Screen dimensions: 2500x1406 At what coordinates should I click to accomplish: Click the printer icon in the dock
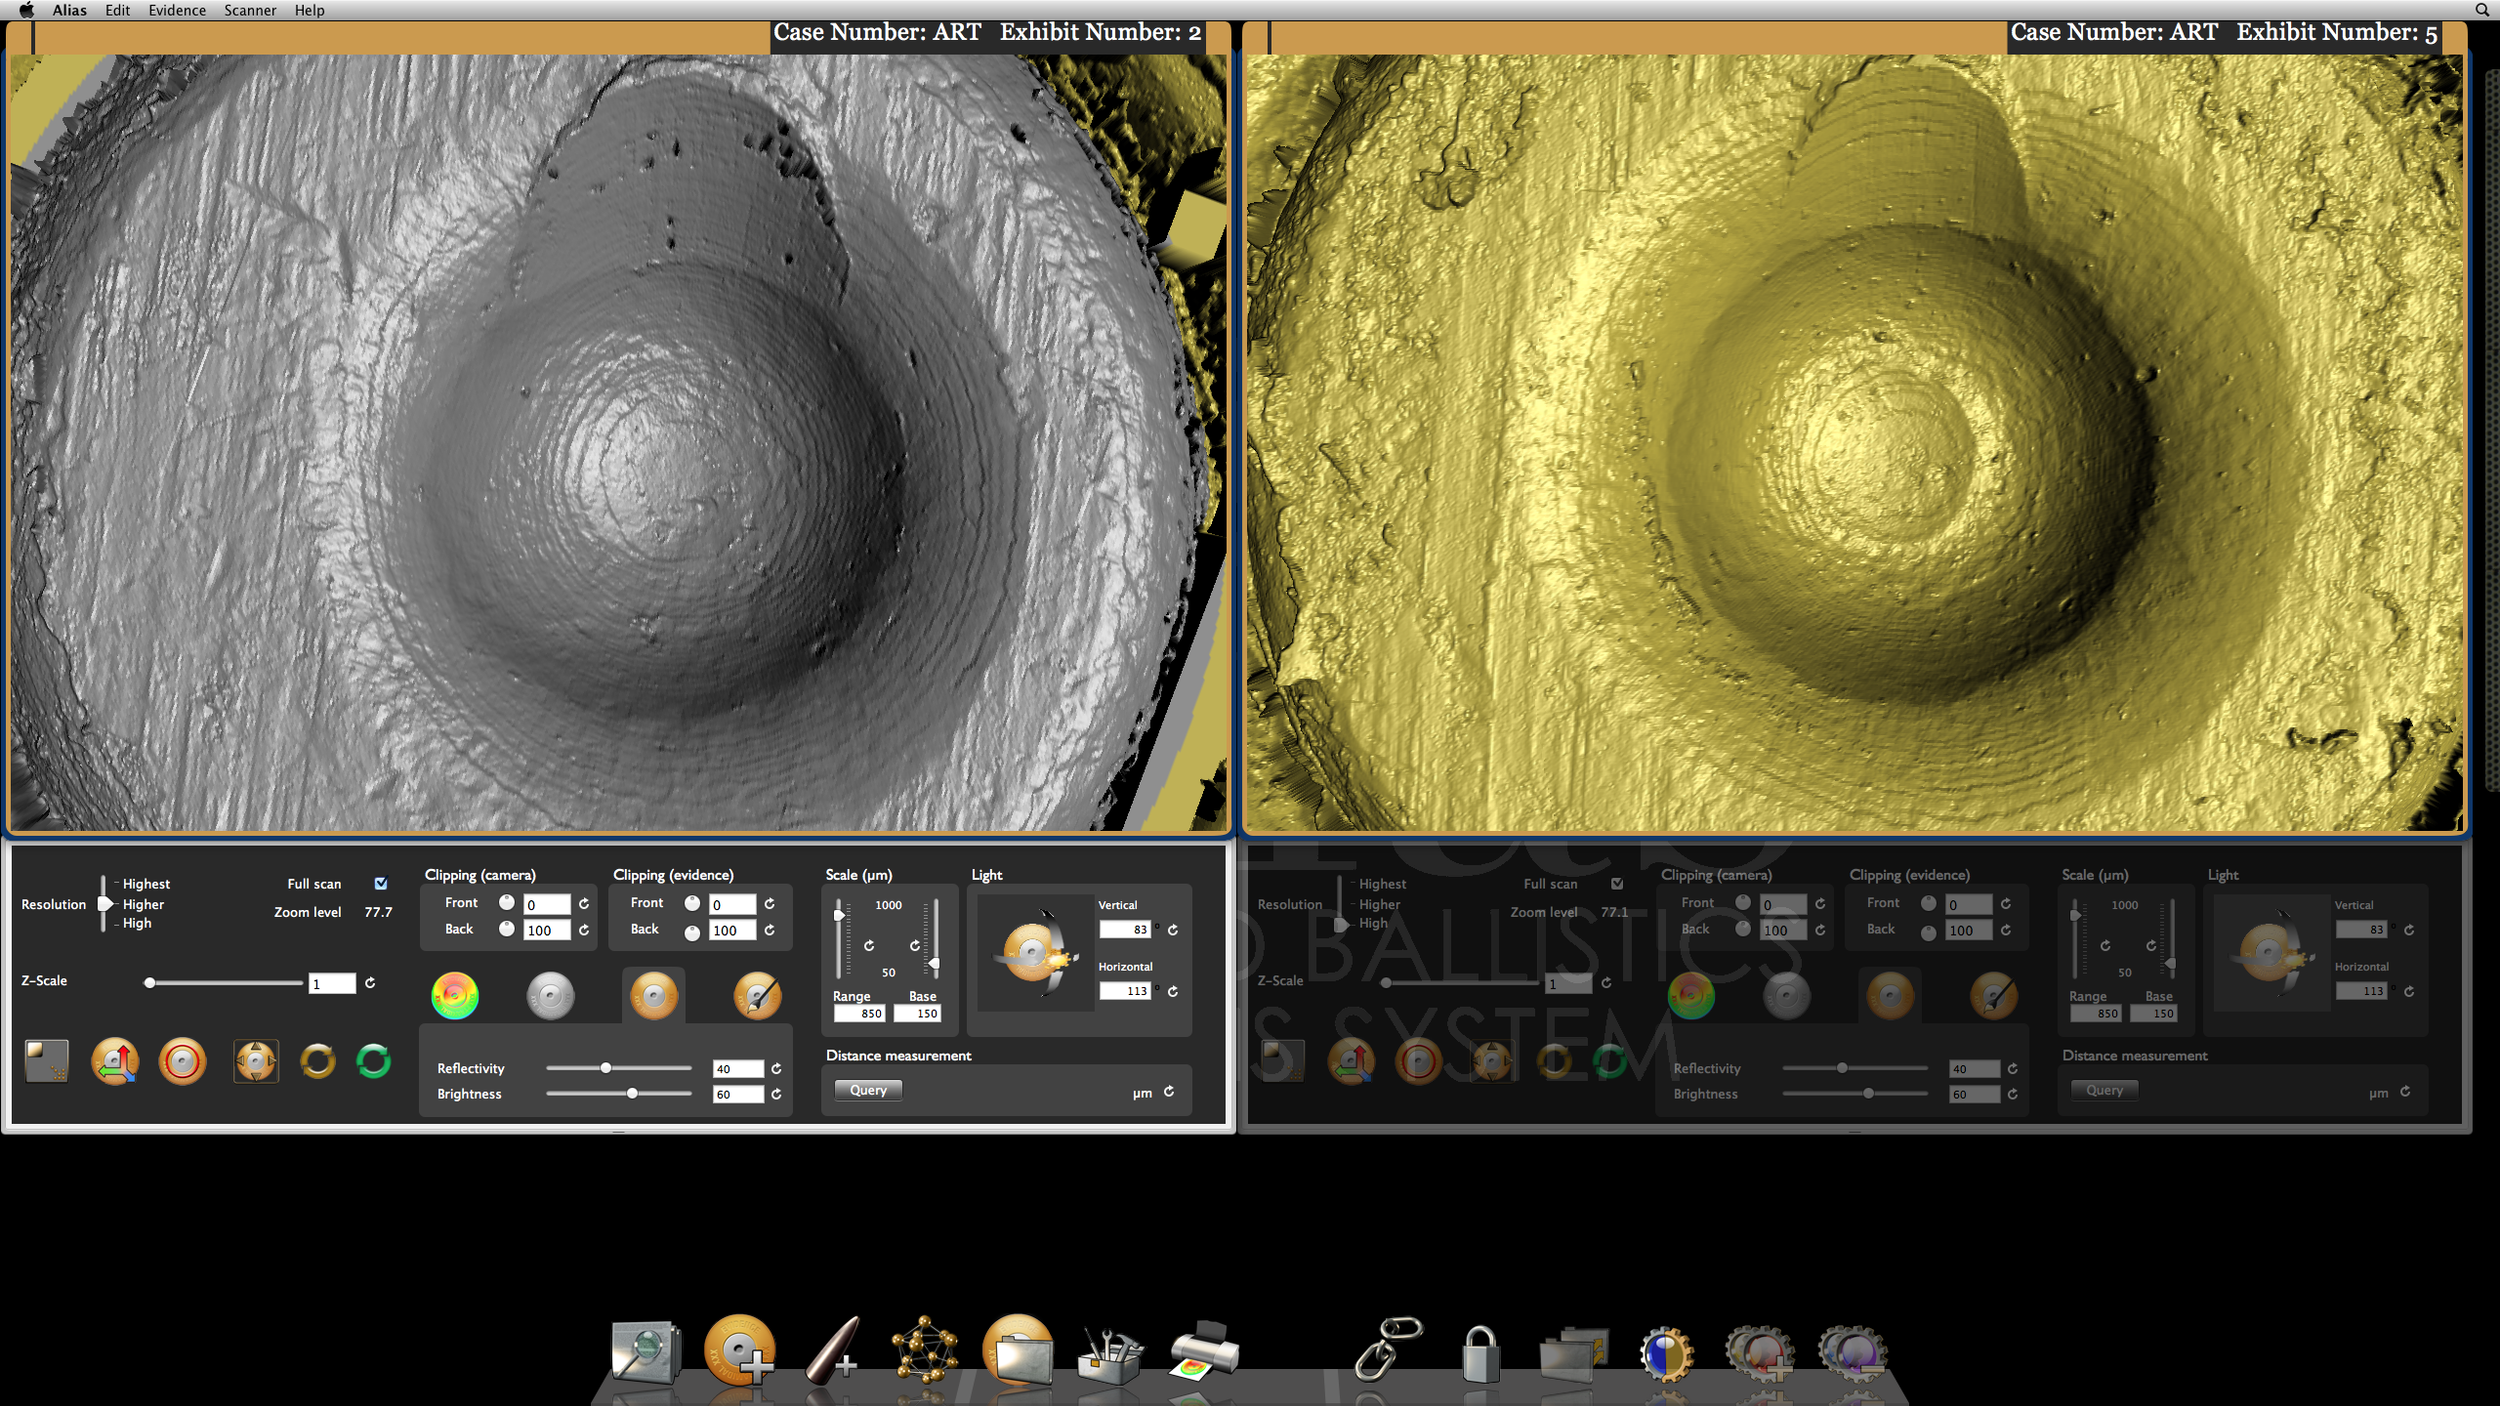(x=1204, y=1352)
